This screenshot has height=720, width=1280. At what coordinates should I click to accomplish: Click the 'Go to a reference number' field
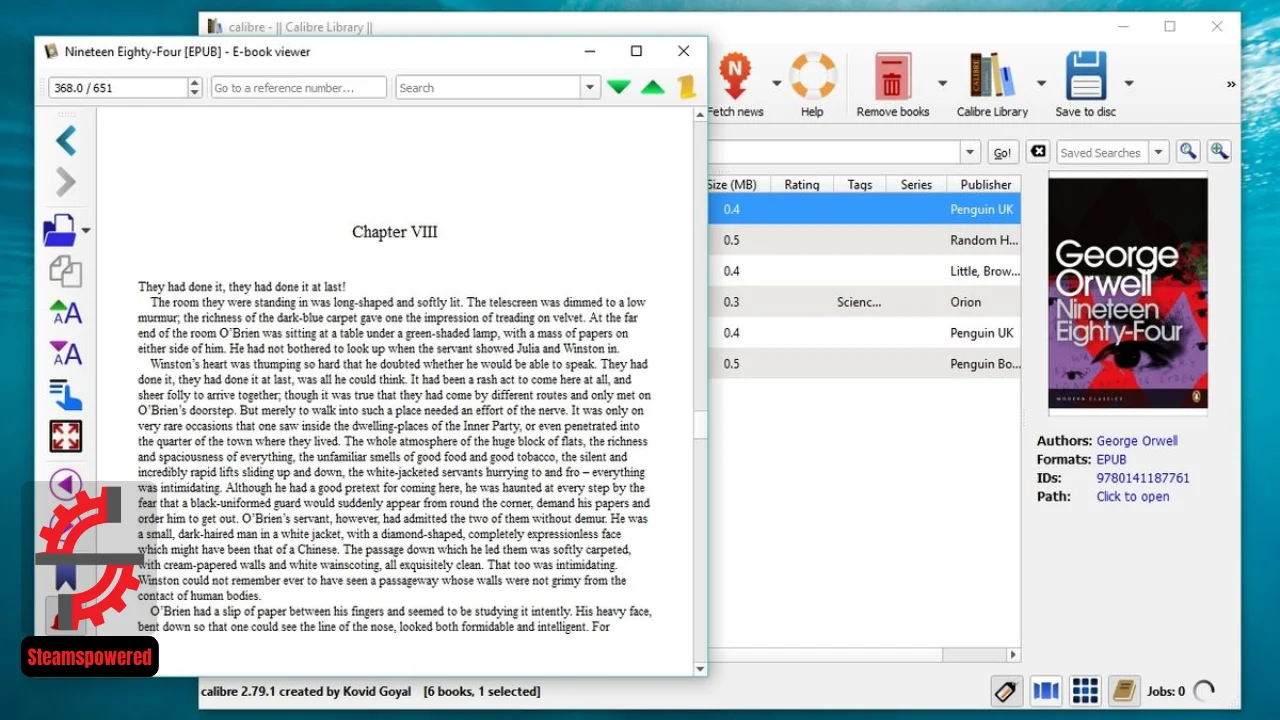coord(299,88)
